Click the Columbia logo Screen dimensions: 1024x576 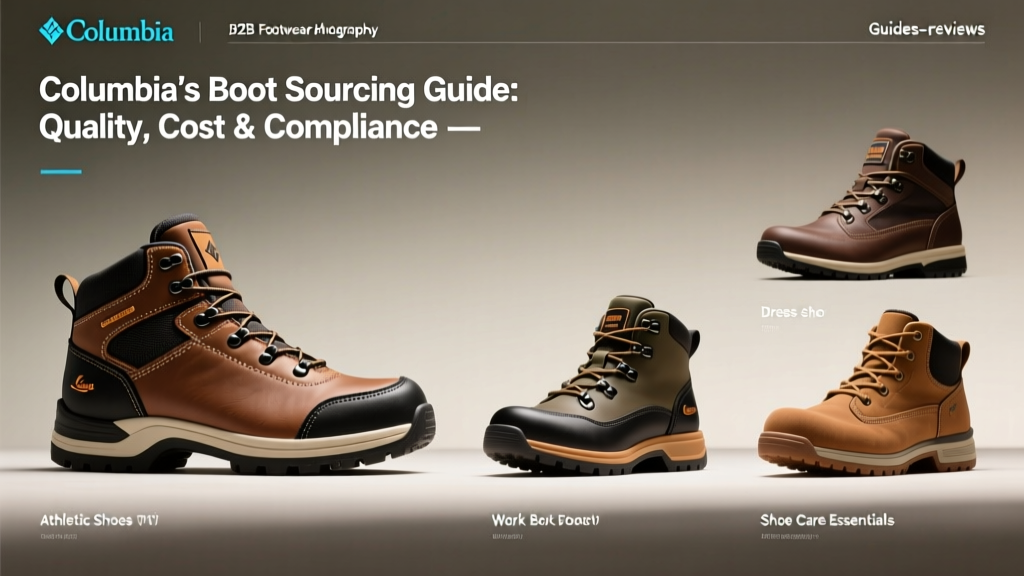tap(106, 31)
